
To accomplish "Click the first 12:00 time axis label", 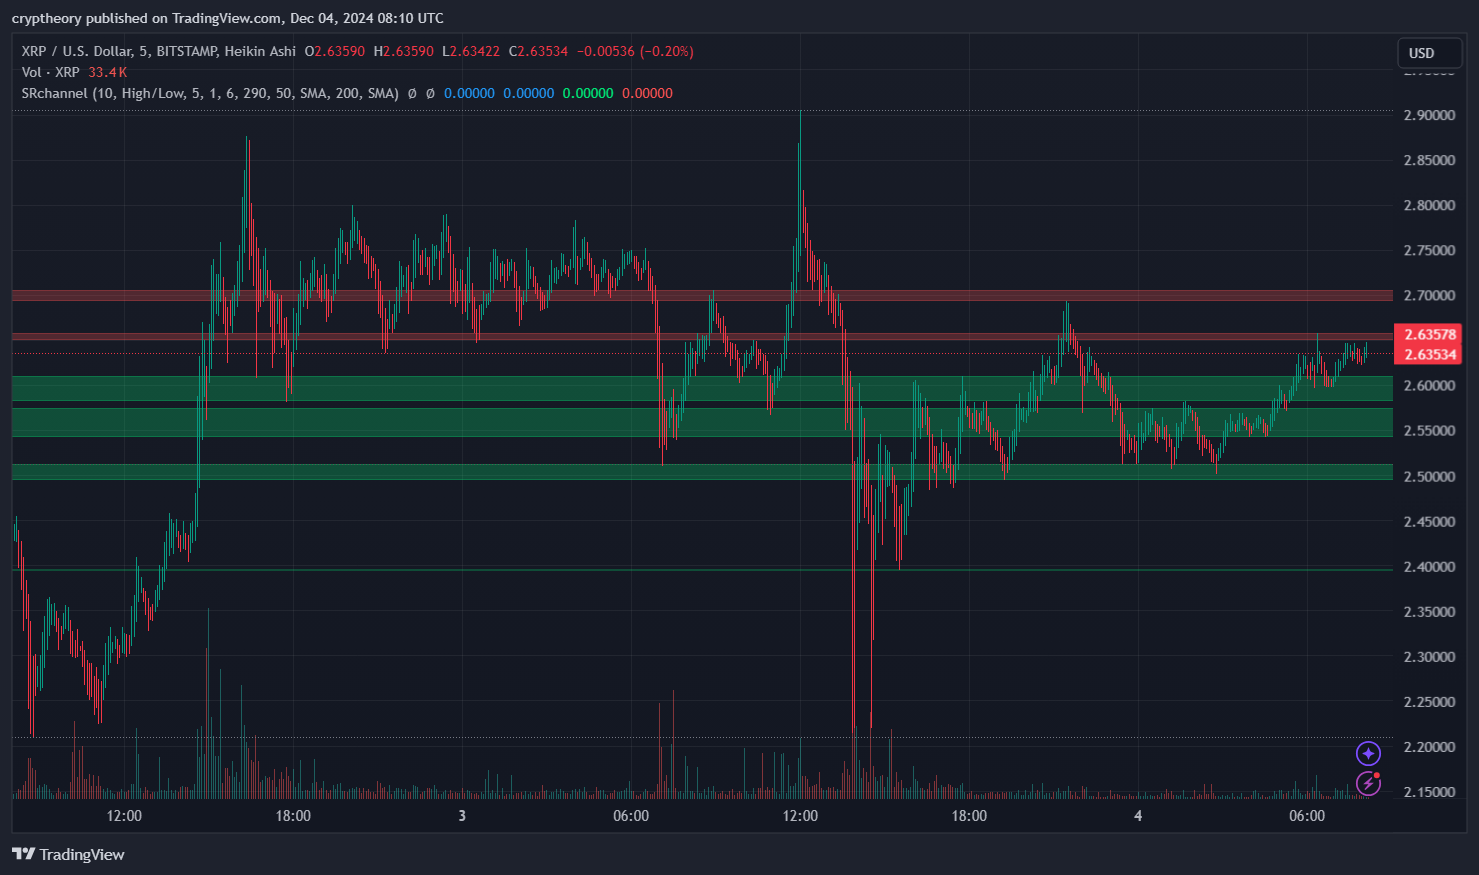I will tap(124, 816).
